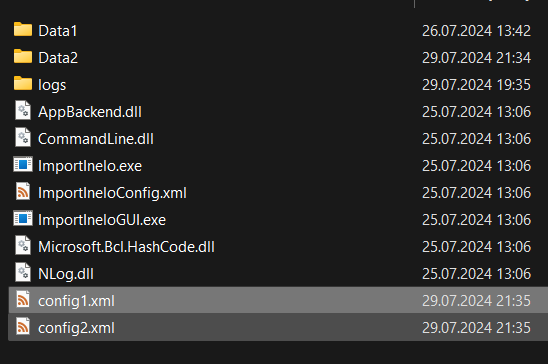Select the Data1 folder icon
The width and height of the screenshot is (548, 364).
tap(23, 29)
